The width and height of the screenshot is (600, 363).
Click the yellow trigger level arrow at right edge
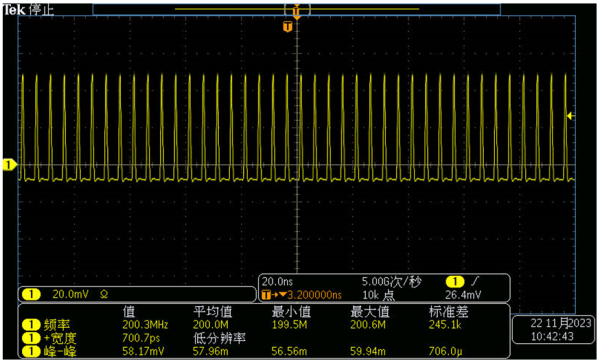pyautogui.click(x=571, y=116)
